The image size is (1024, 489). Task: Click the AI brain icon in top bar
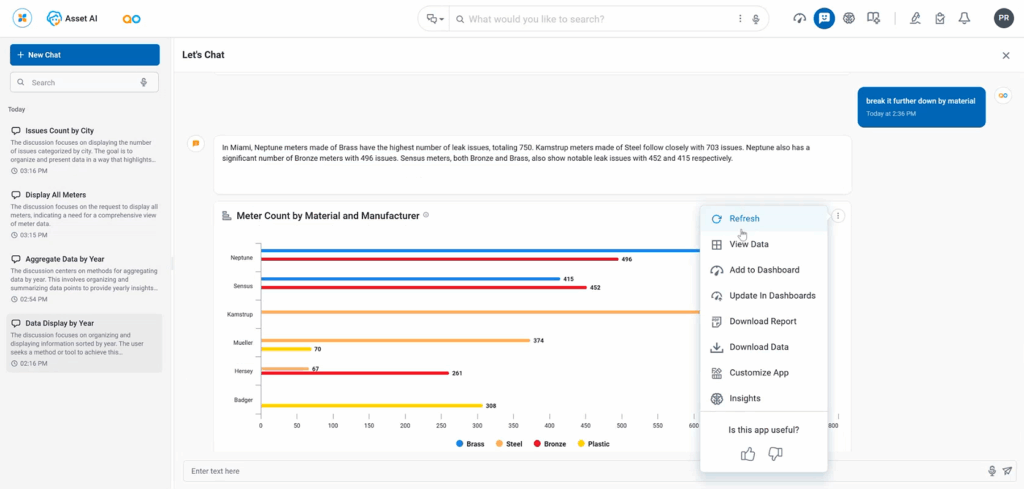(849, 19)
